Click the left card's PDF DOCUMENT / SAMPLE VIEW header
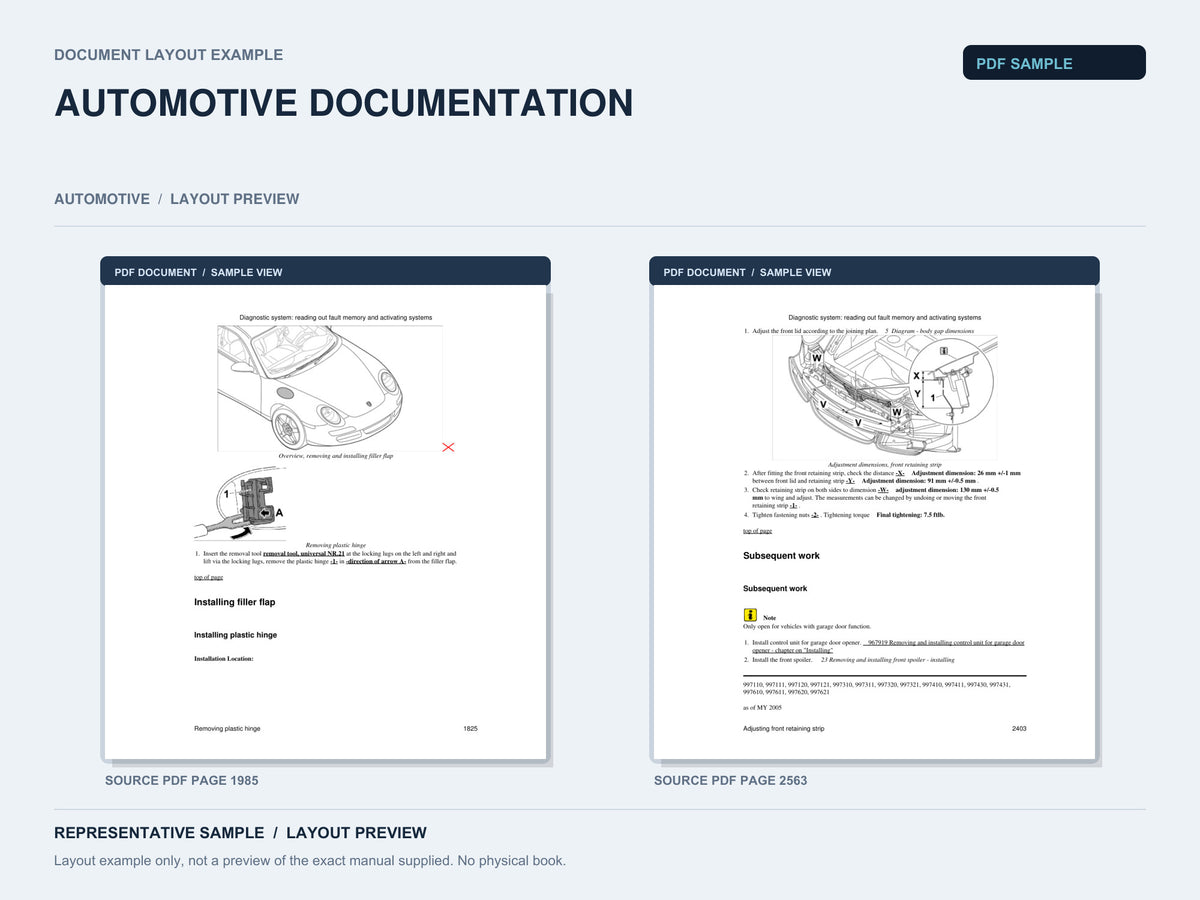 tap(325, 272)
